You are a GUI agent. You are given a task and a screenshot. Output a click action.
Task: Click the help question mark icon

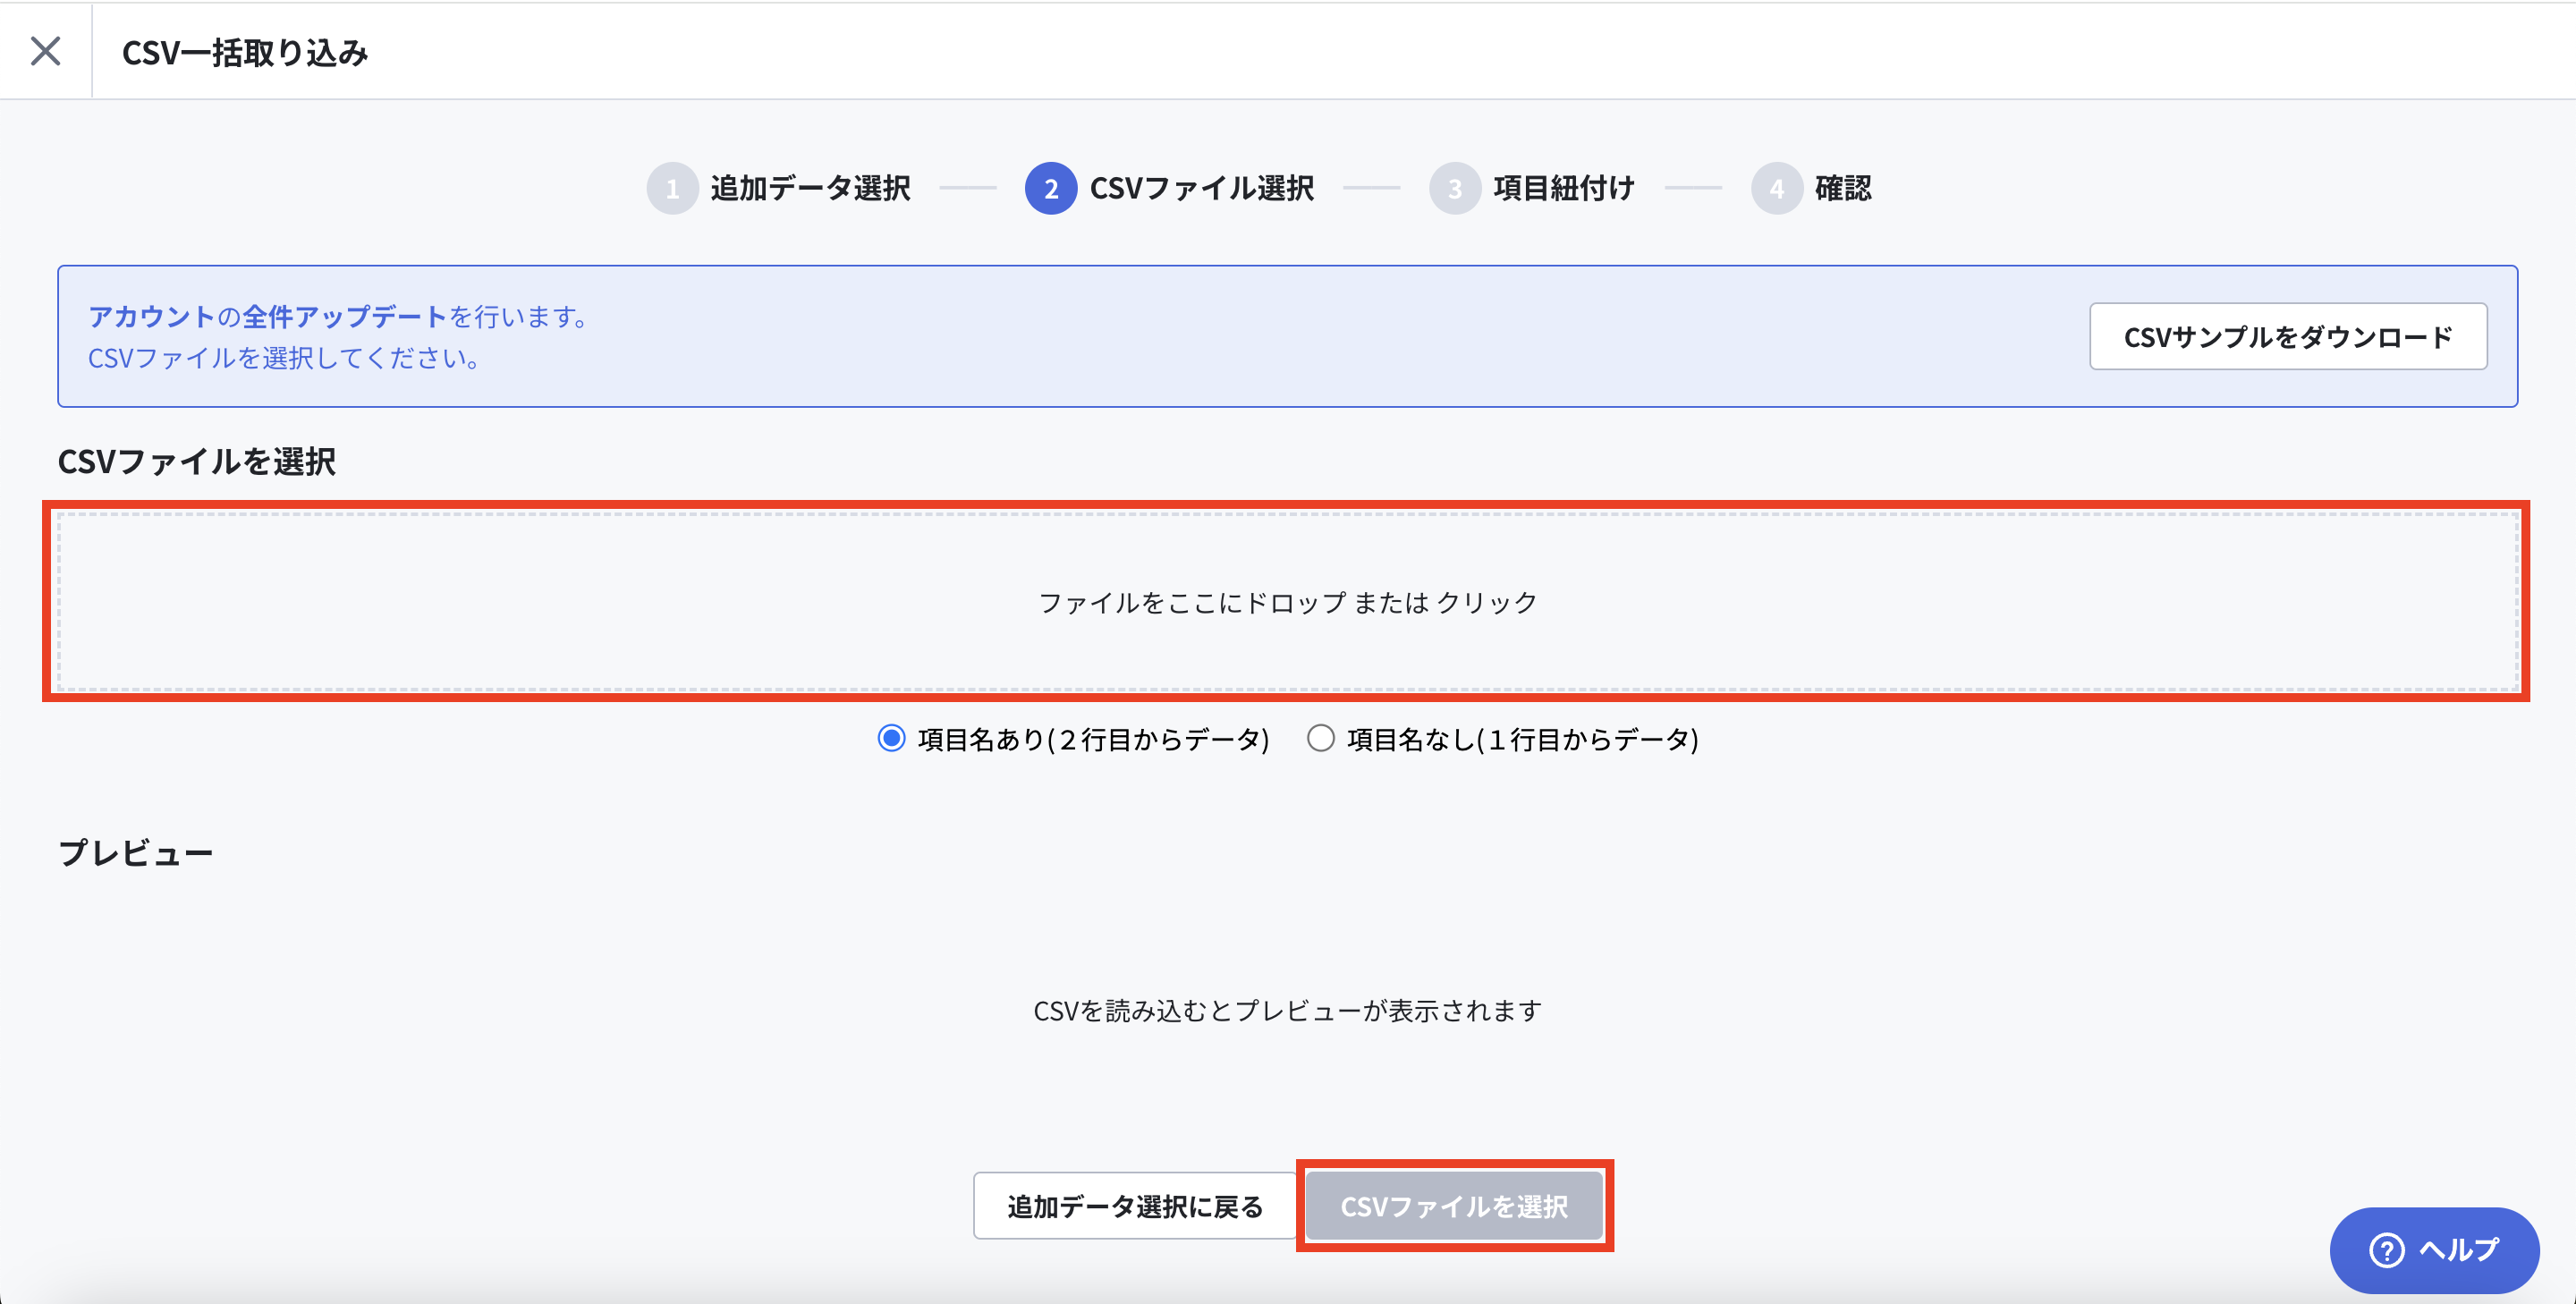[2386, 1250]
